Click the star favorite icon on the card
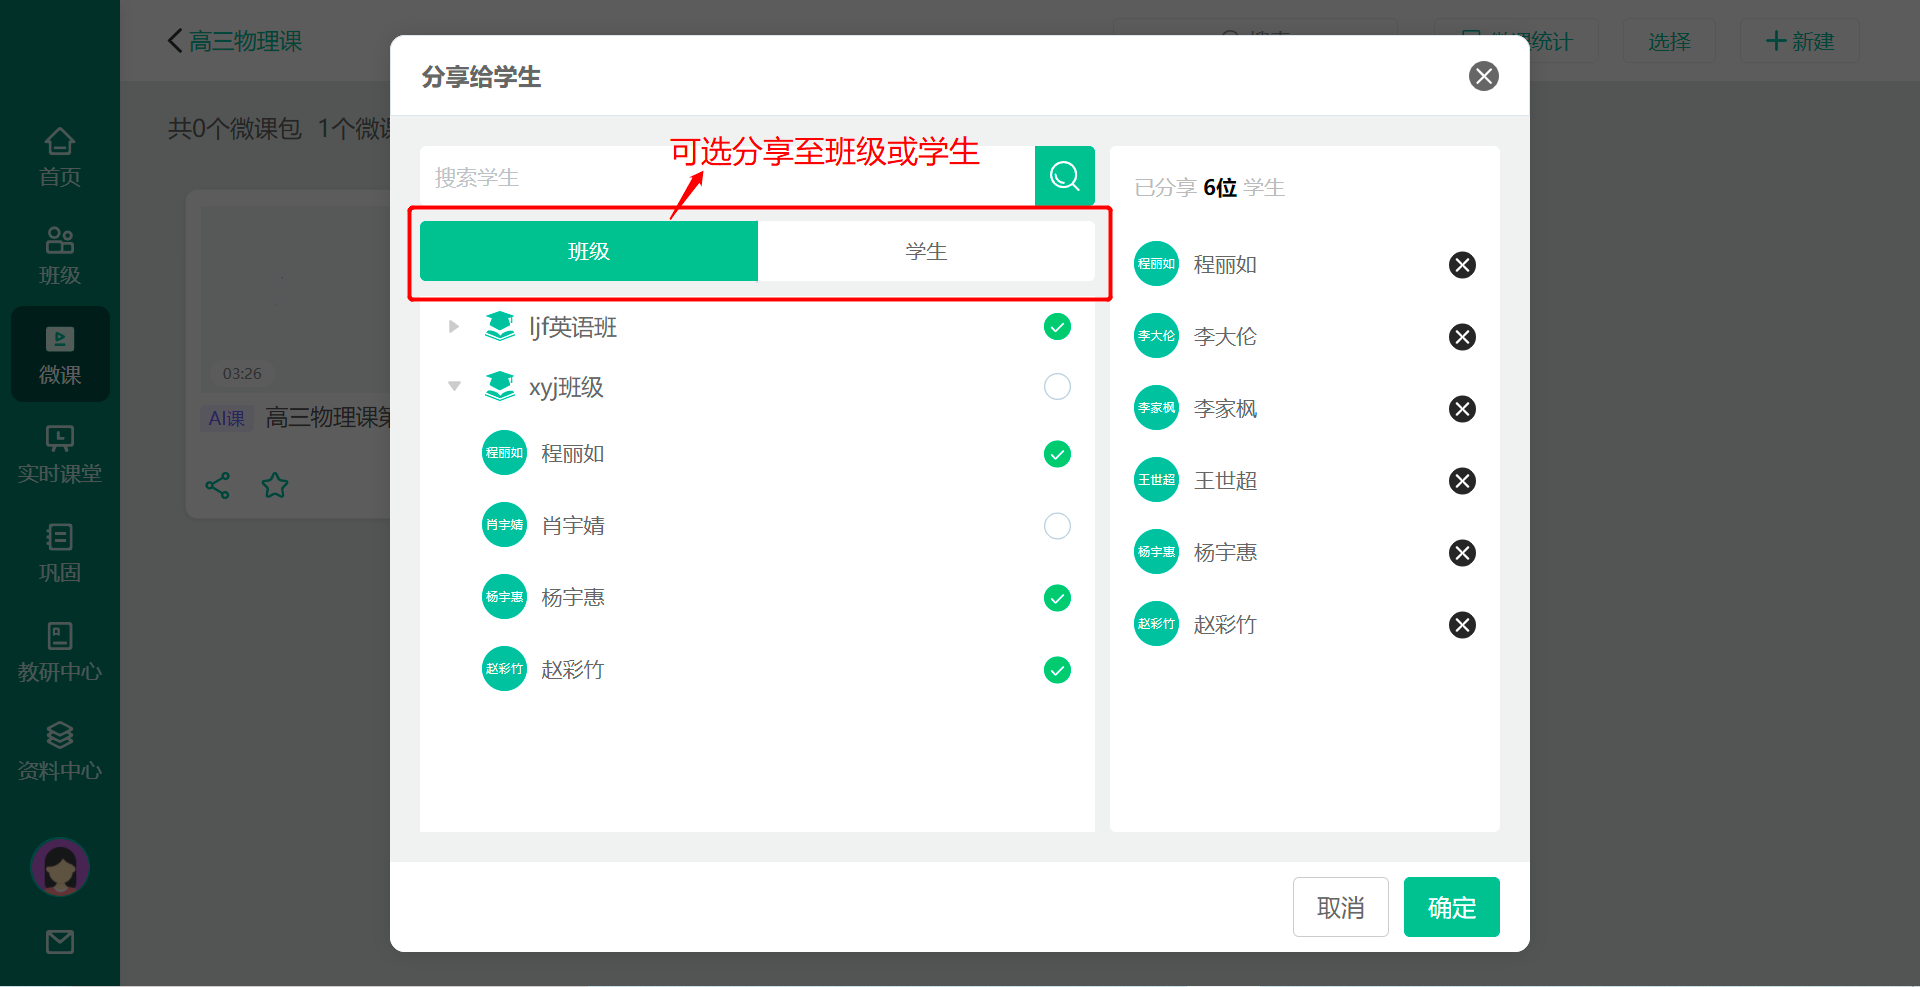 coord(275,486)
